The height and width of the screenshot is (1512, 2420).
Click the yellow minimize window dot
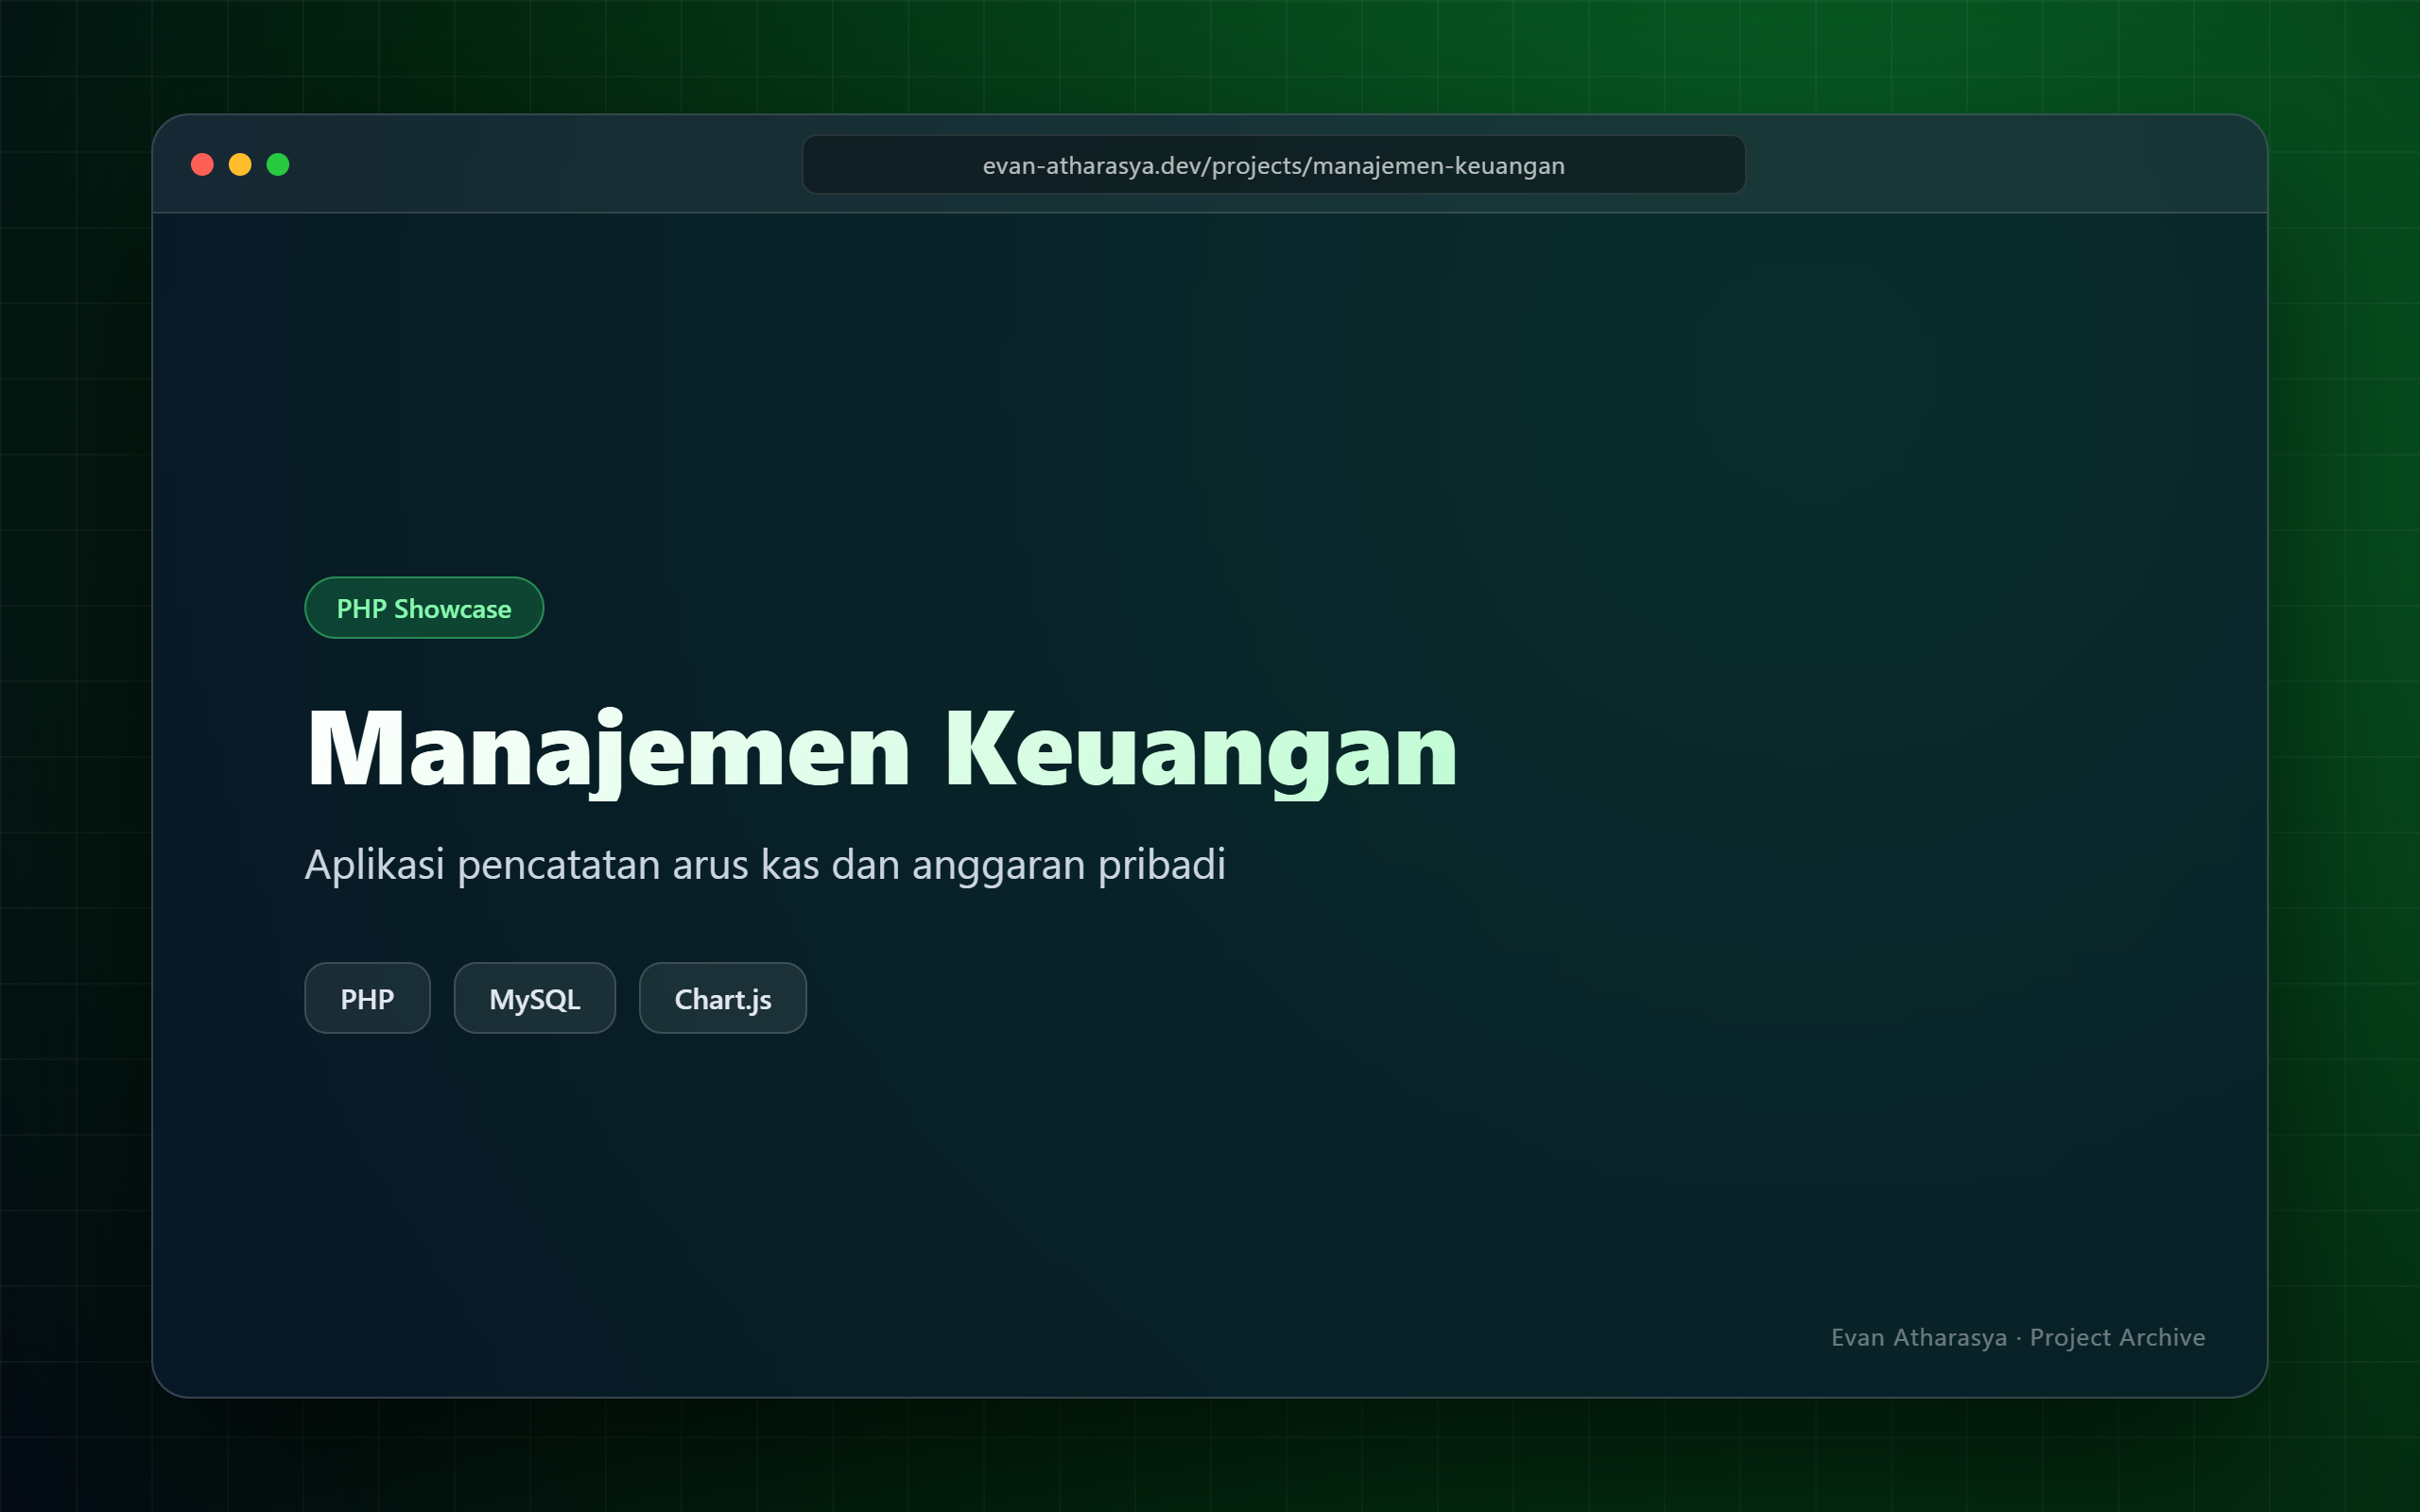240,164
